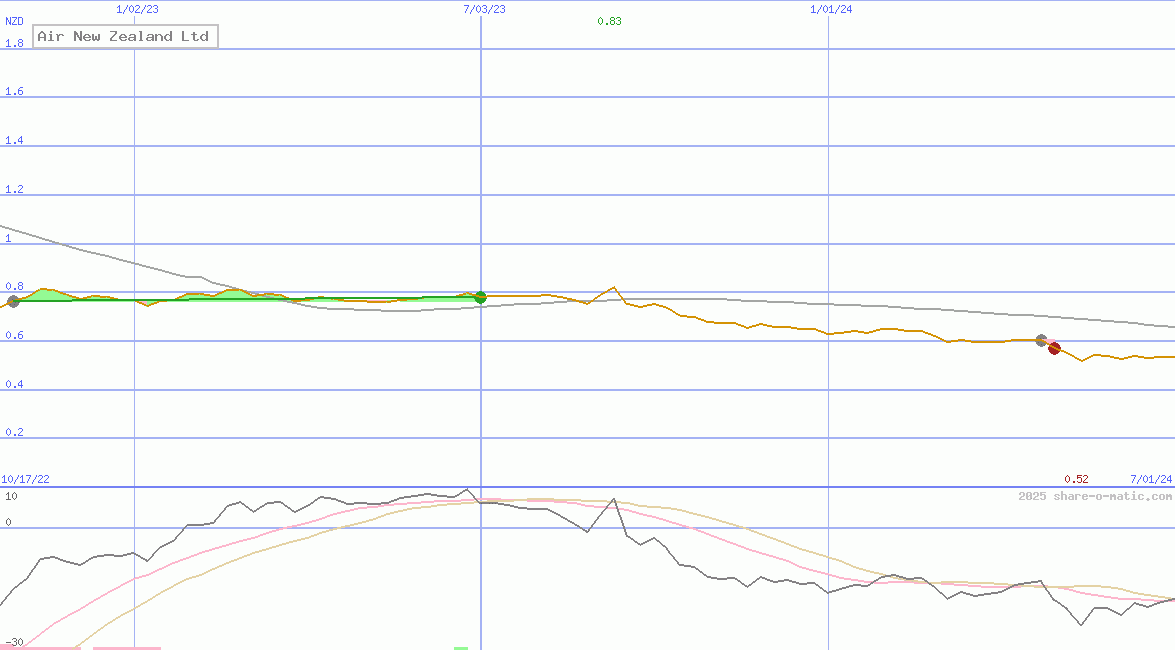The width and height of the screenshot is (1175, 650).
Task: Click the gray marker dot at chart start
Action: 13,301
